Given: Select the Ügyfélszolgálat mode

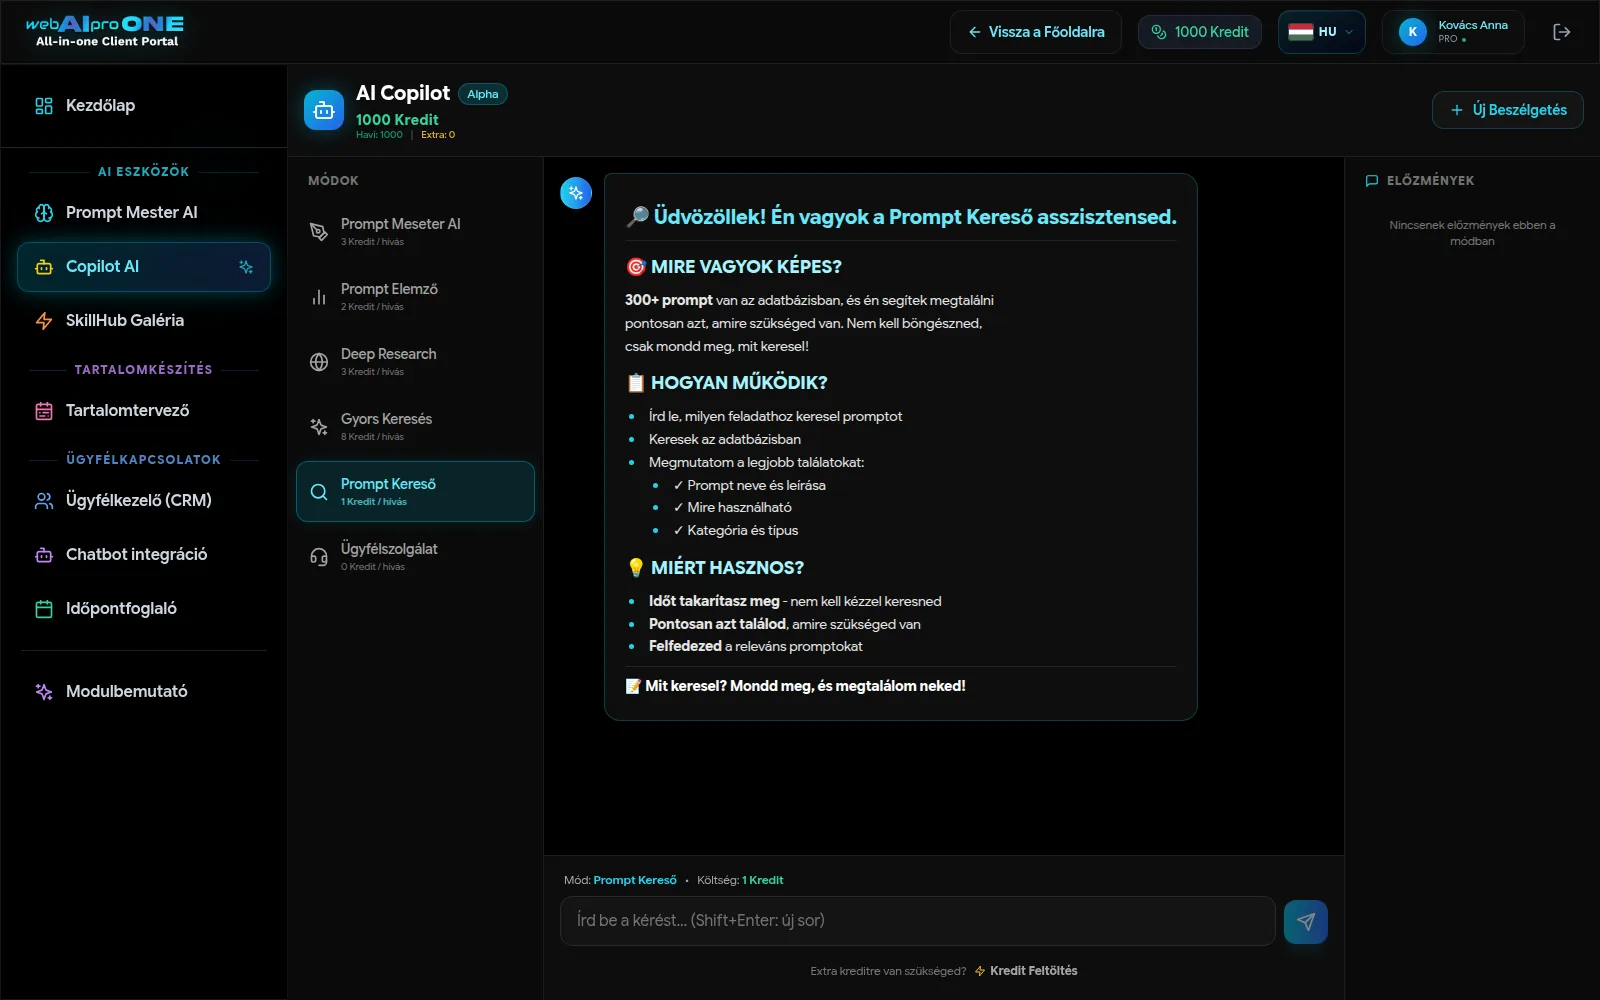Looking at the screenshot, I should tap(415, 556).
